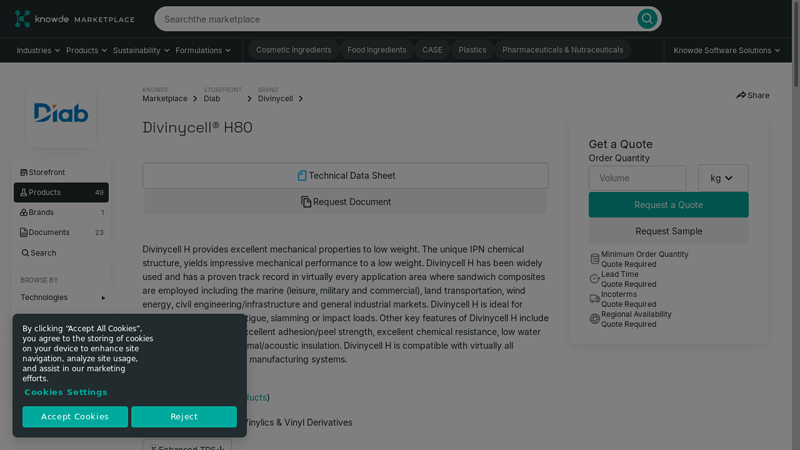This screenshot has height=450, width=800.
Task: Click the Incoterms truck icon
Action: (594, 299)
